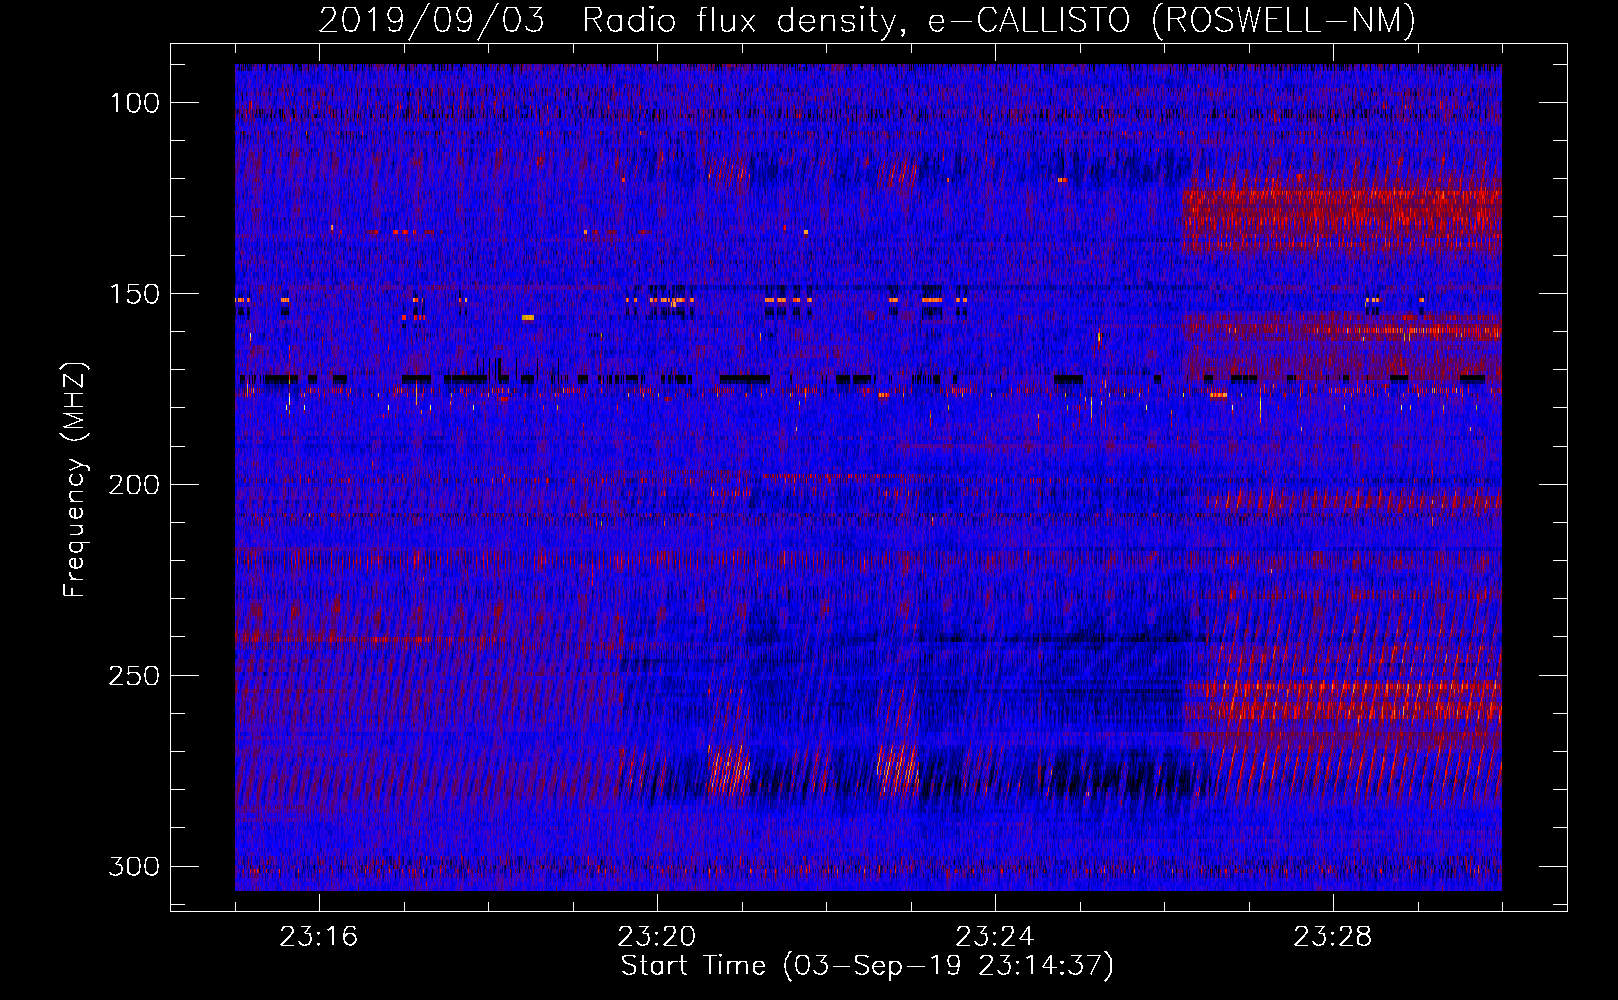This screenshot has width=1618, height=1000.
Task: Click the 'Start Time (03-Sep-19 23:14:37)' label
Action: coord(867,966)
